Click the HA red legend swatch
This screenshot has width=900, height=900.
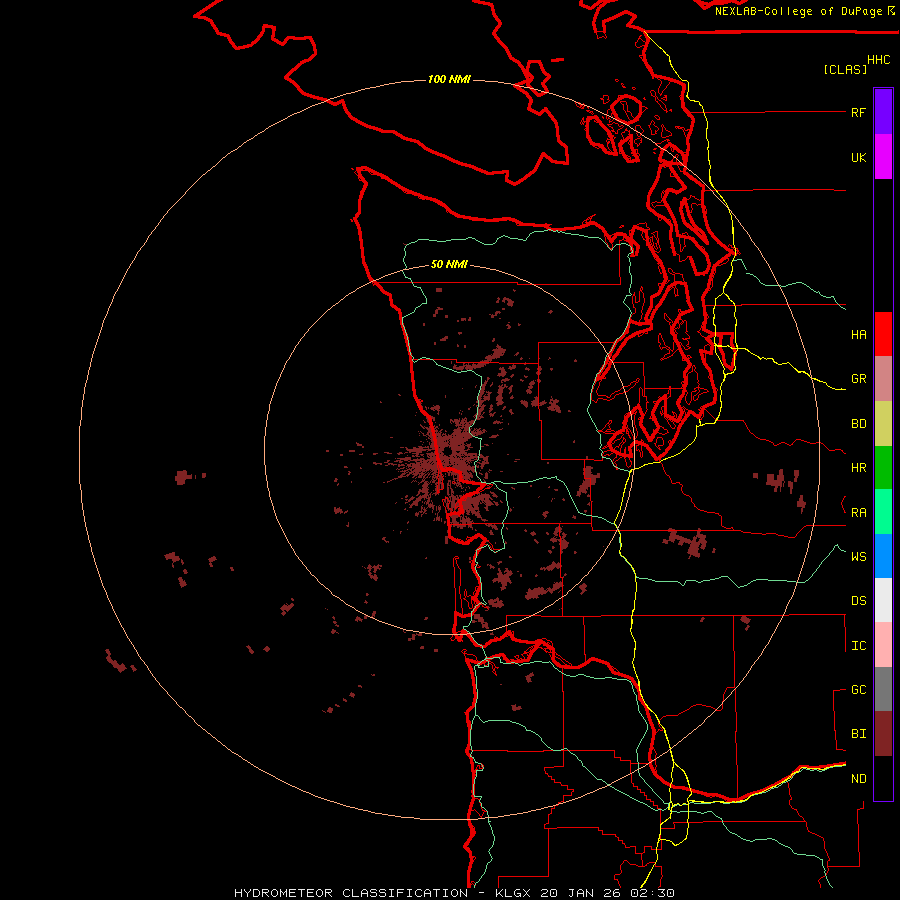click(883, 334)
